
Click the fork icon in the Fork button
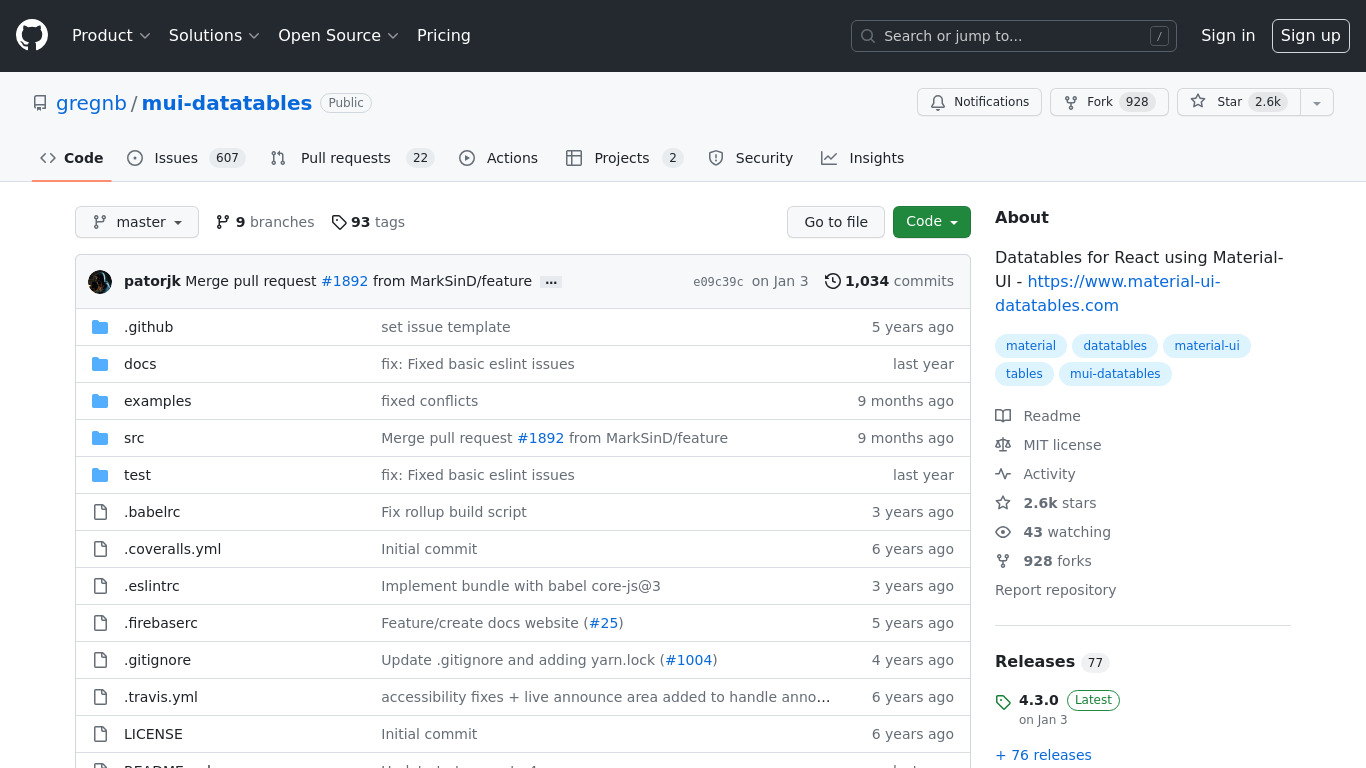[1071, 102]
